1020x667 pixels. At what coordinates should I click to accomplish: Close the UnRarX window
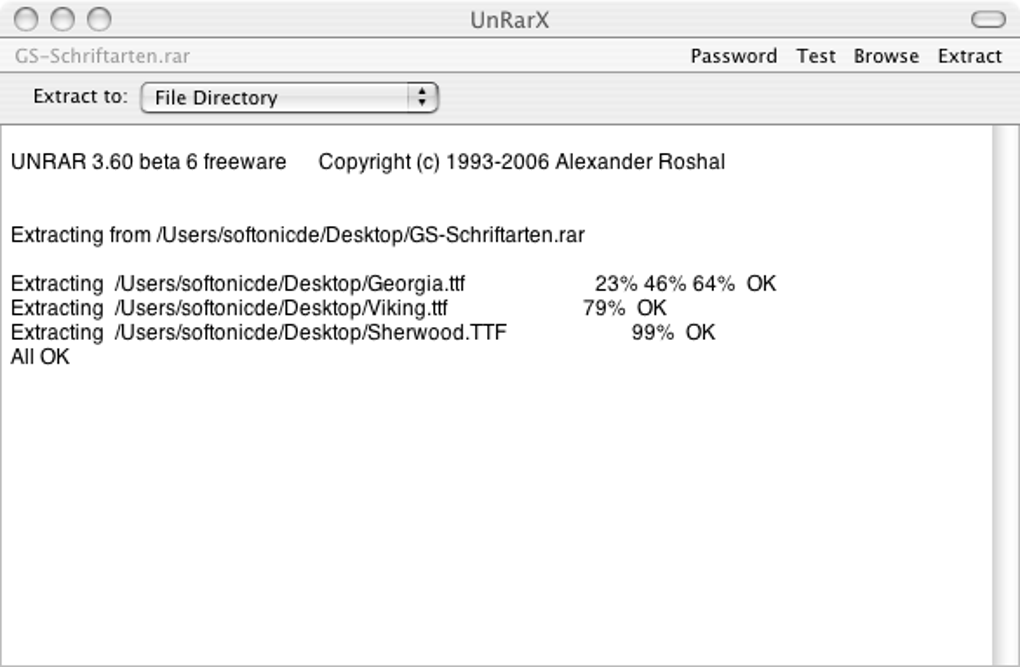[27, 19]
